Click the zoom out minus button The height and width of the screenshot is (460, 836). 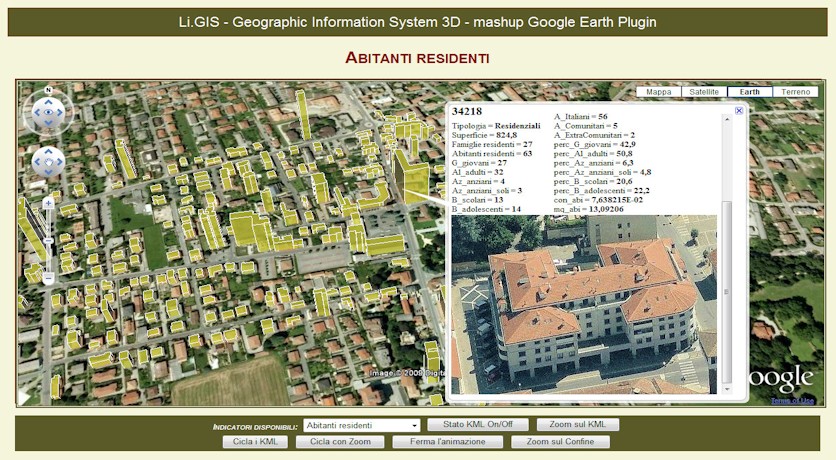click(48, 279)
